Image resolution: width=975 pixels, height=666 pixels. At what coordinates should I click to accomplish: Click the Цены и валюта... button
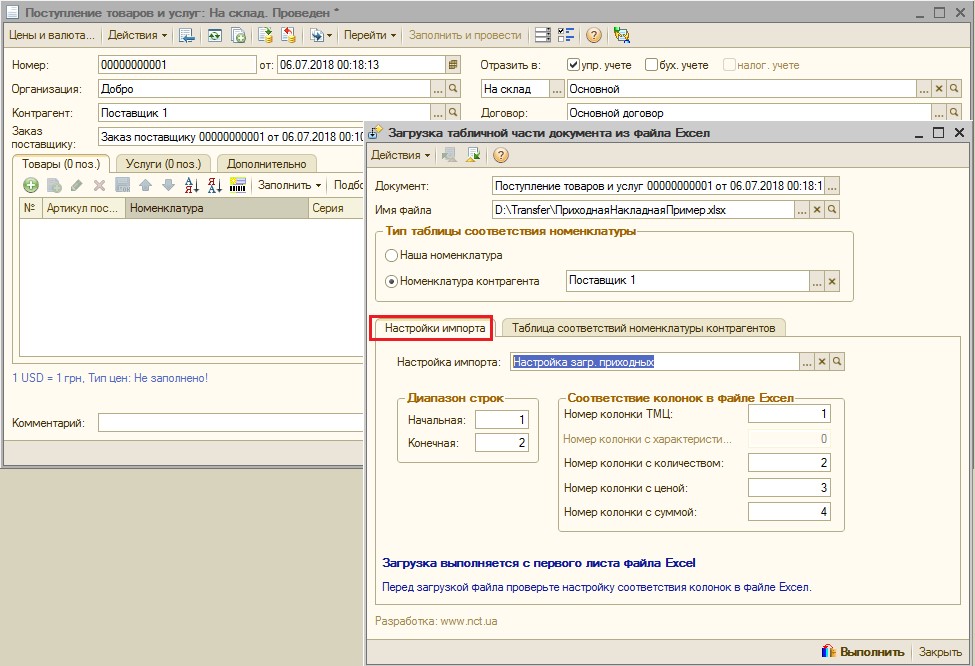(x=52, y=35)
